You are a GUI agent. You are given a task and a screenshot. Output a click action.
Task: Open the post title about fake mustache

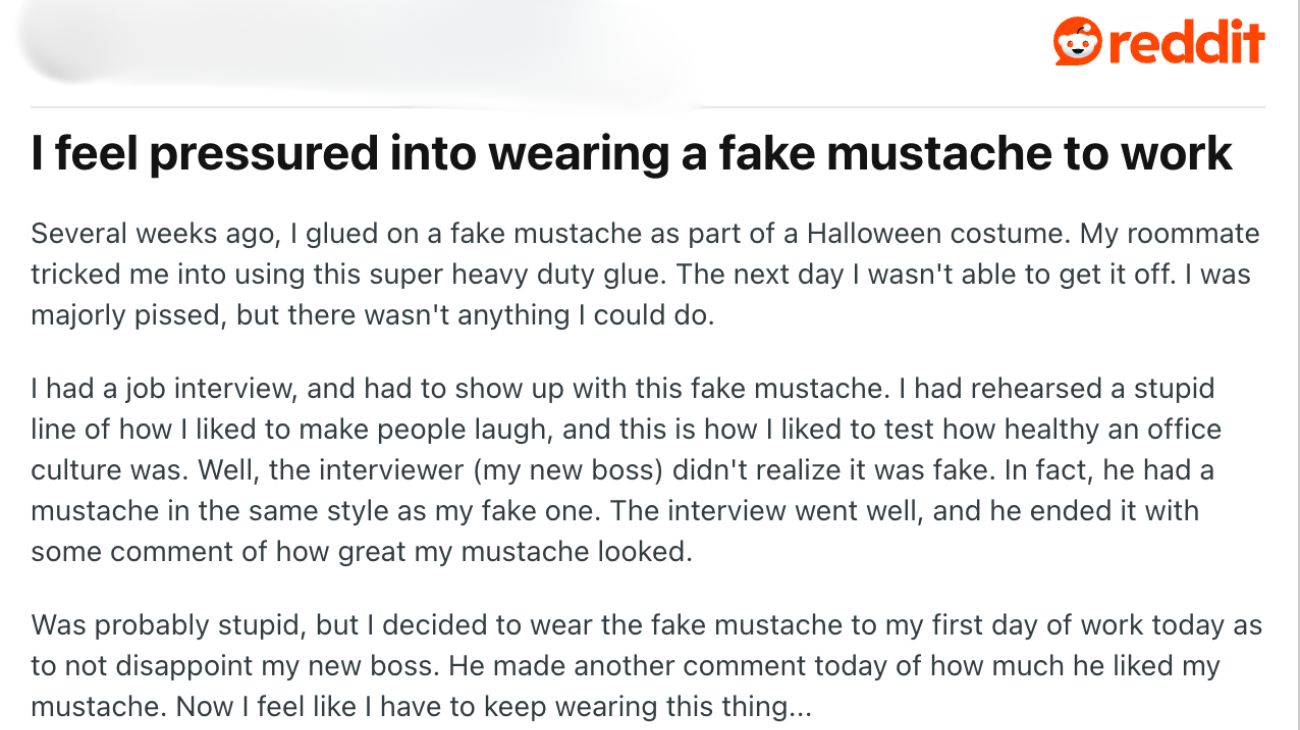[631, 154]
